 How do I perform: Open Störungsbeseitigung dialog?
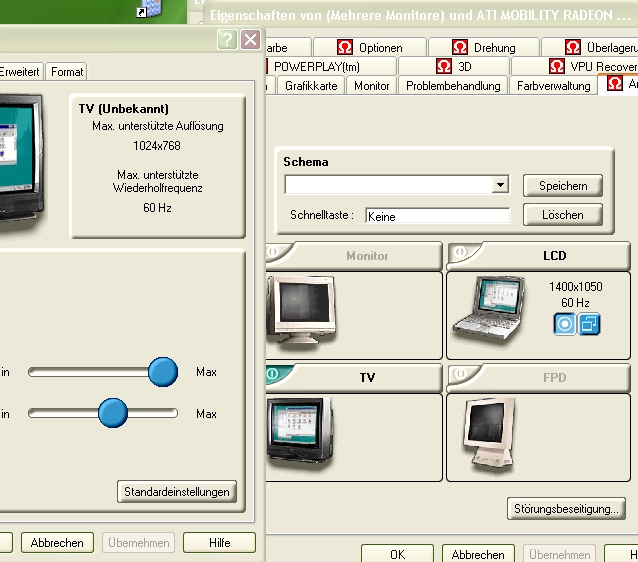click(x=566, y=509)
